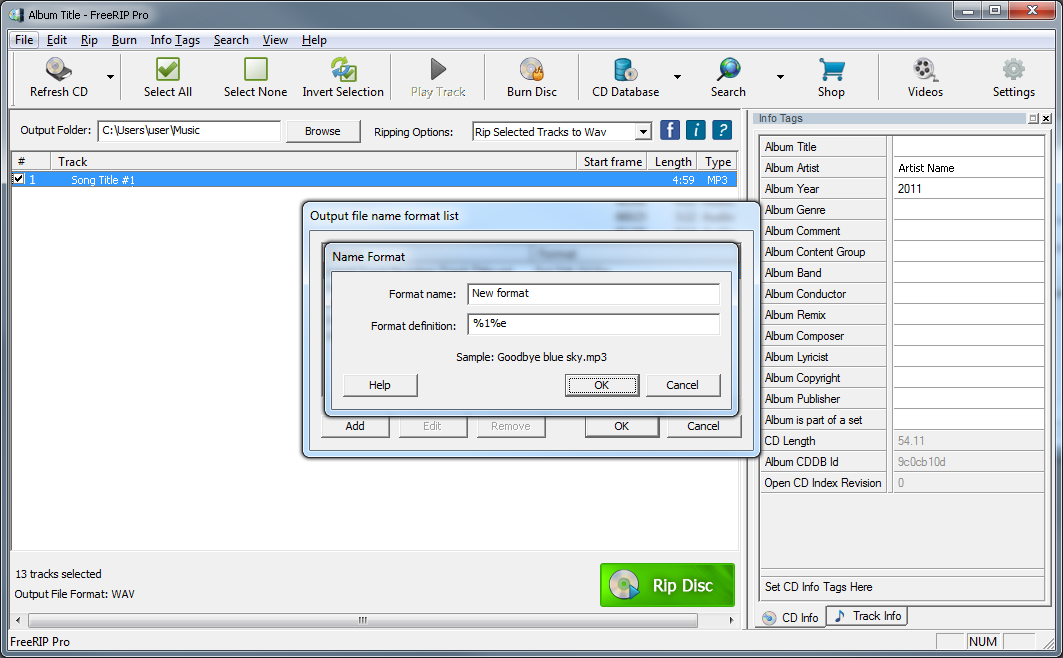Image resolution: width=1063 pixels, height=658 pixels.
Task: Open the Ripping Options combo box
Action: (x=562, y=131)
